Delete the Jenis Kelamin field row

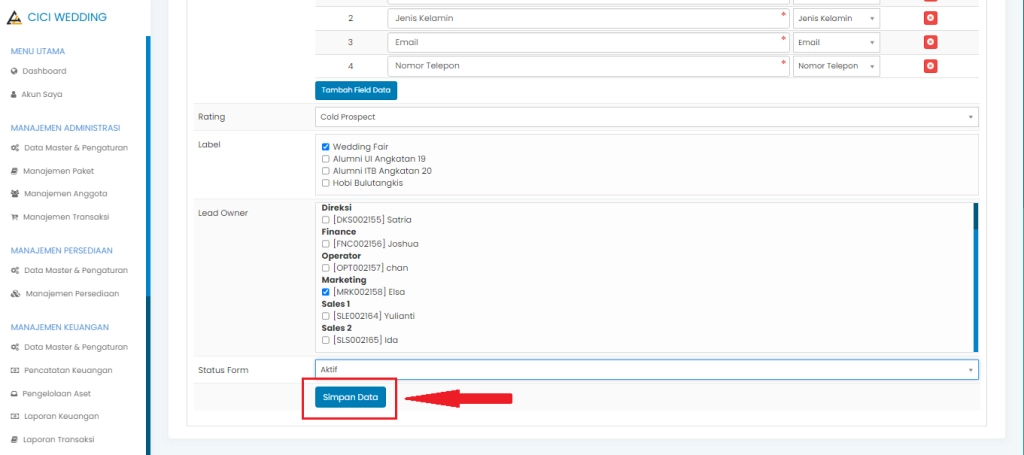coord(930,19)
